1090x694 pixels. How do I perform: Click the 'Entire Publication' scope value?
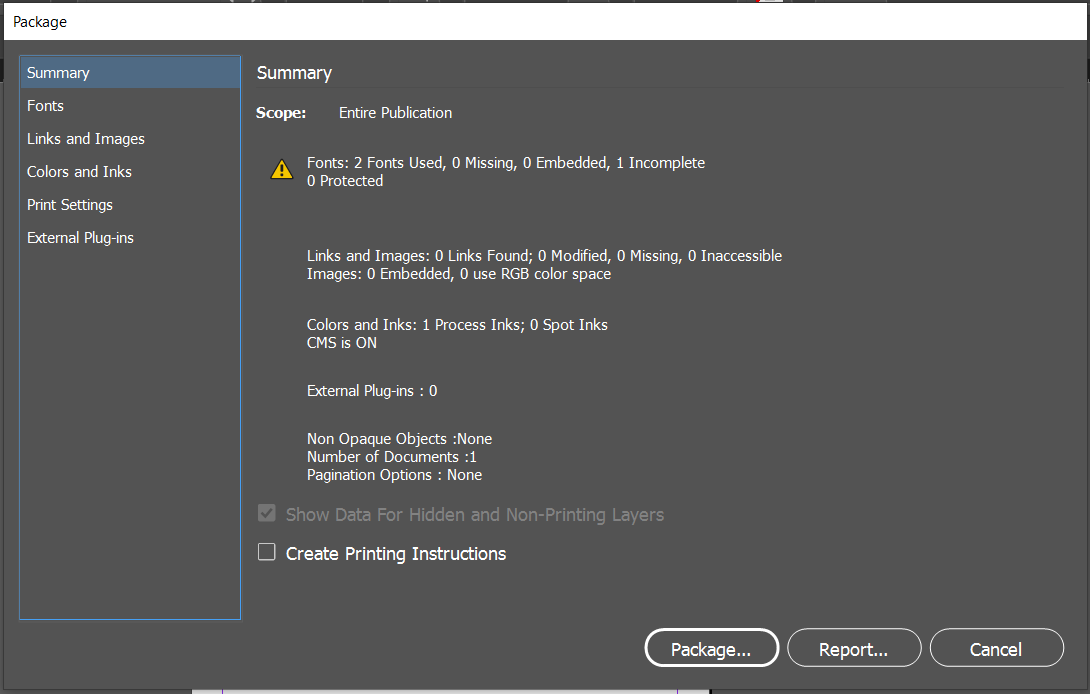[x=396, y=113]
